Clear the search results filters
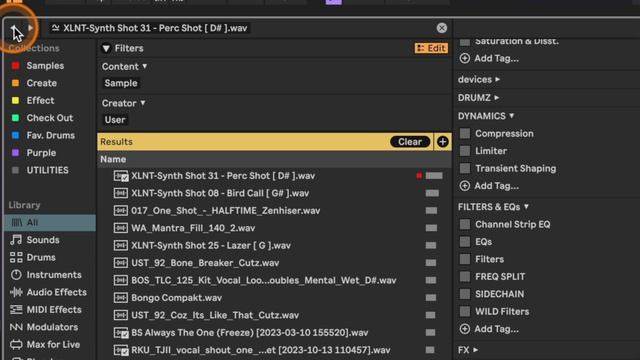640x360 pixels. click(410, 142)
